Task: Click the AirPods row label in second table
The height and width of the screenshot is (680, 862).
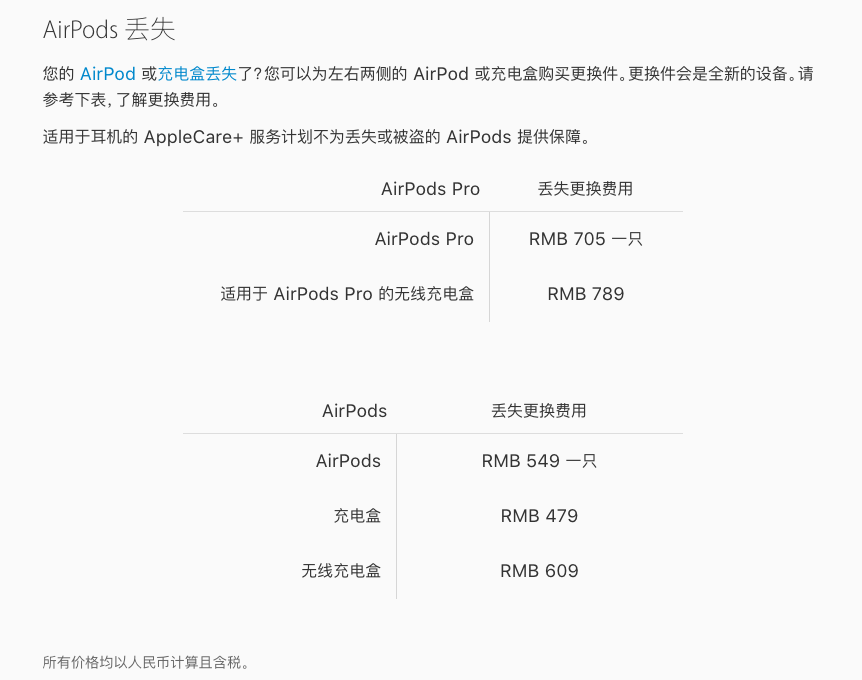Action: 348,461
